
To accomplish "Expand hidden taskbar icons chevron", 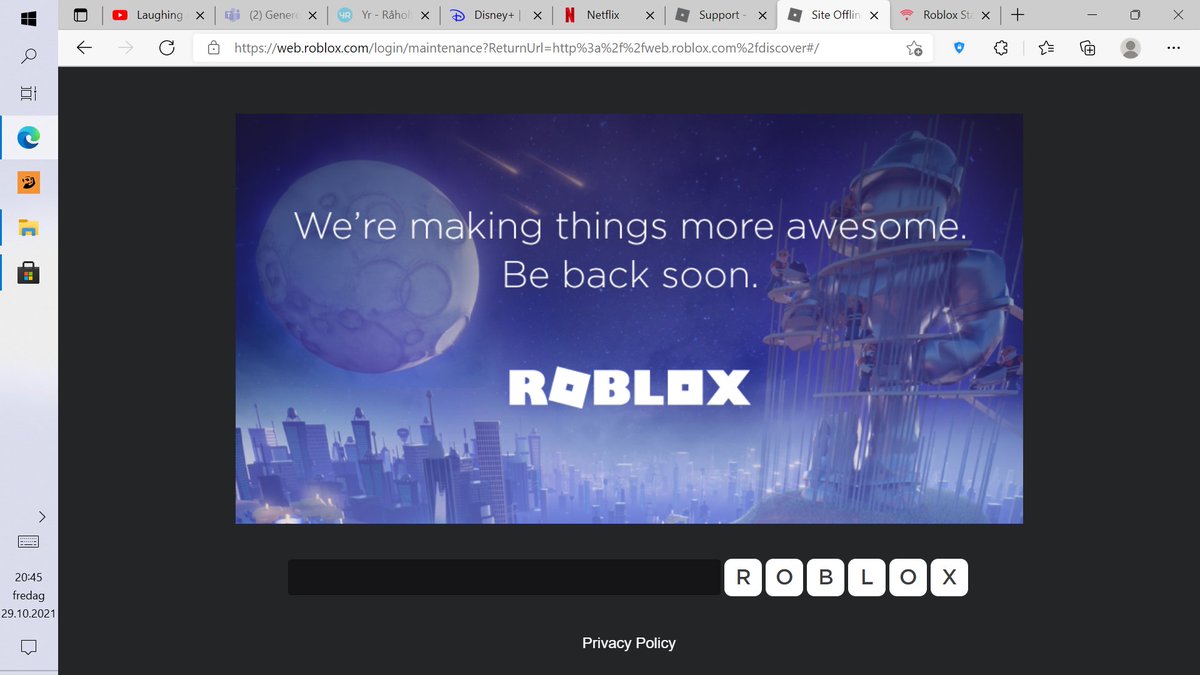I will coord(41,517).
